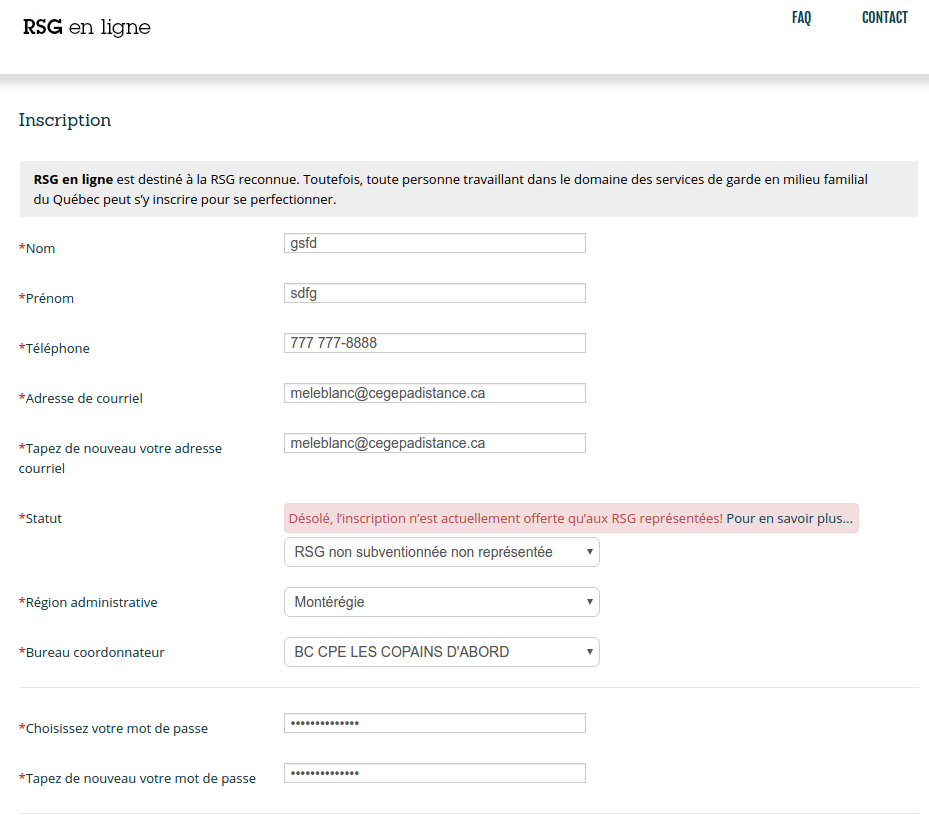Expand the Région administrative dropdown
Viewport: 929px width, 822px height.
[x=441, y=602]
